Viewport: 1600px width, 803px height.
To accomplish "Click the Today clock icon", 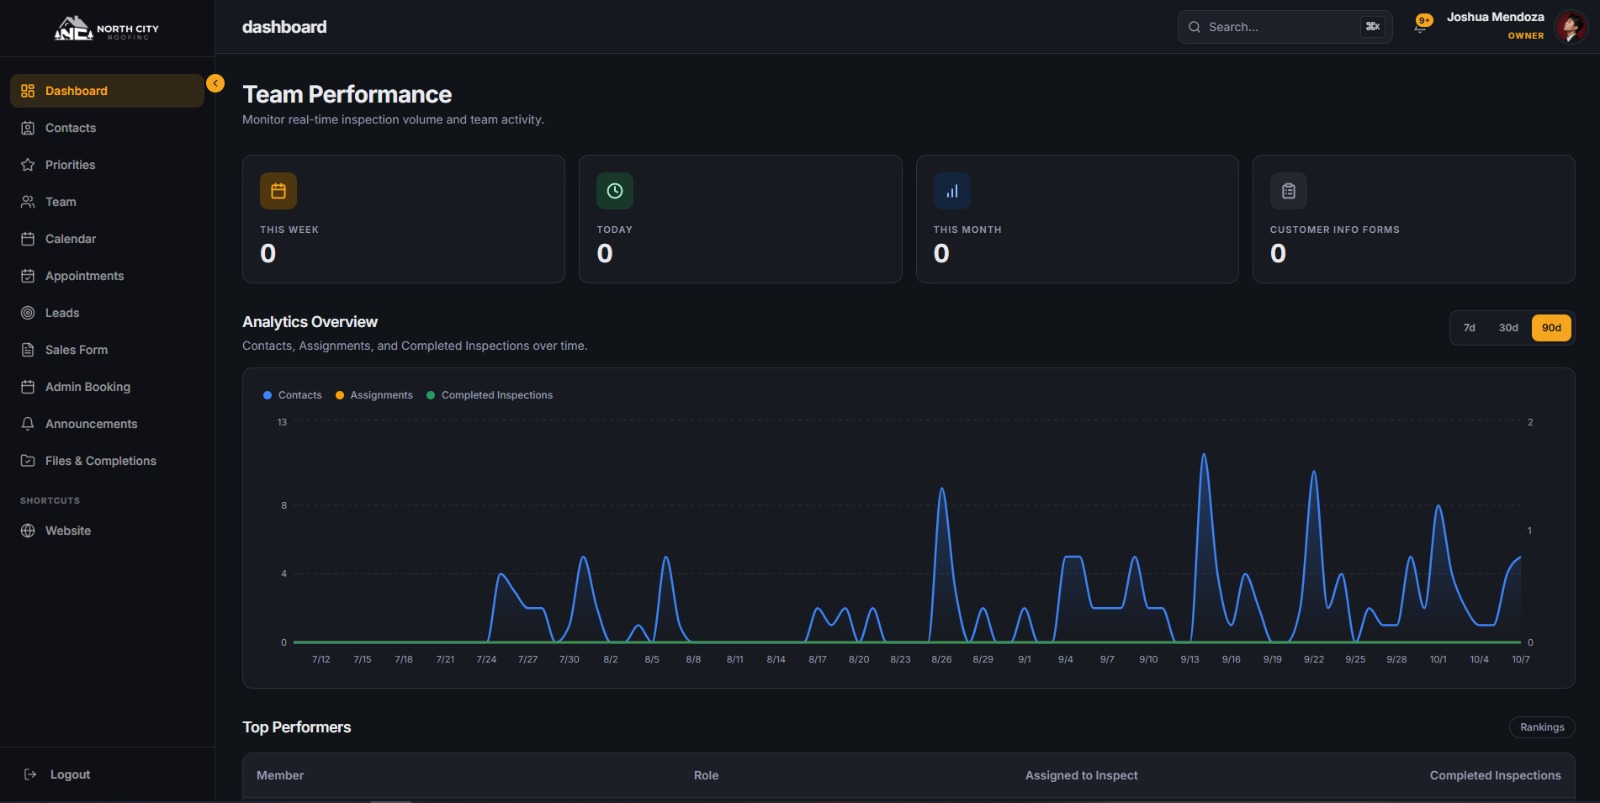I will [x=615, y=191].
